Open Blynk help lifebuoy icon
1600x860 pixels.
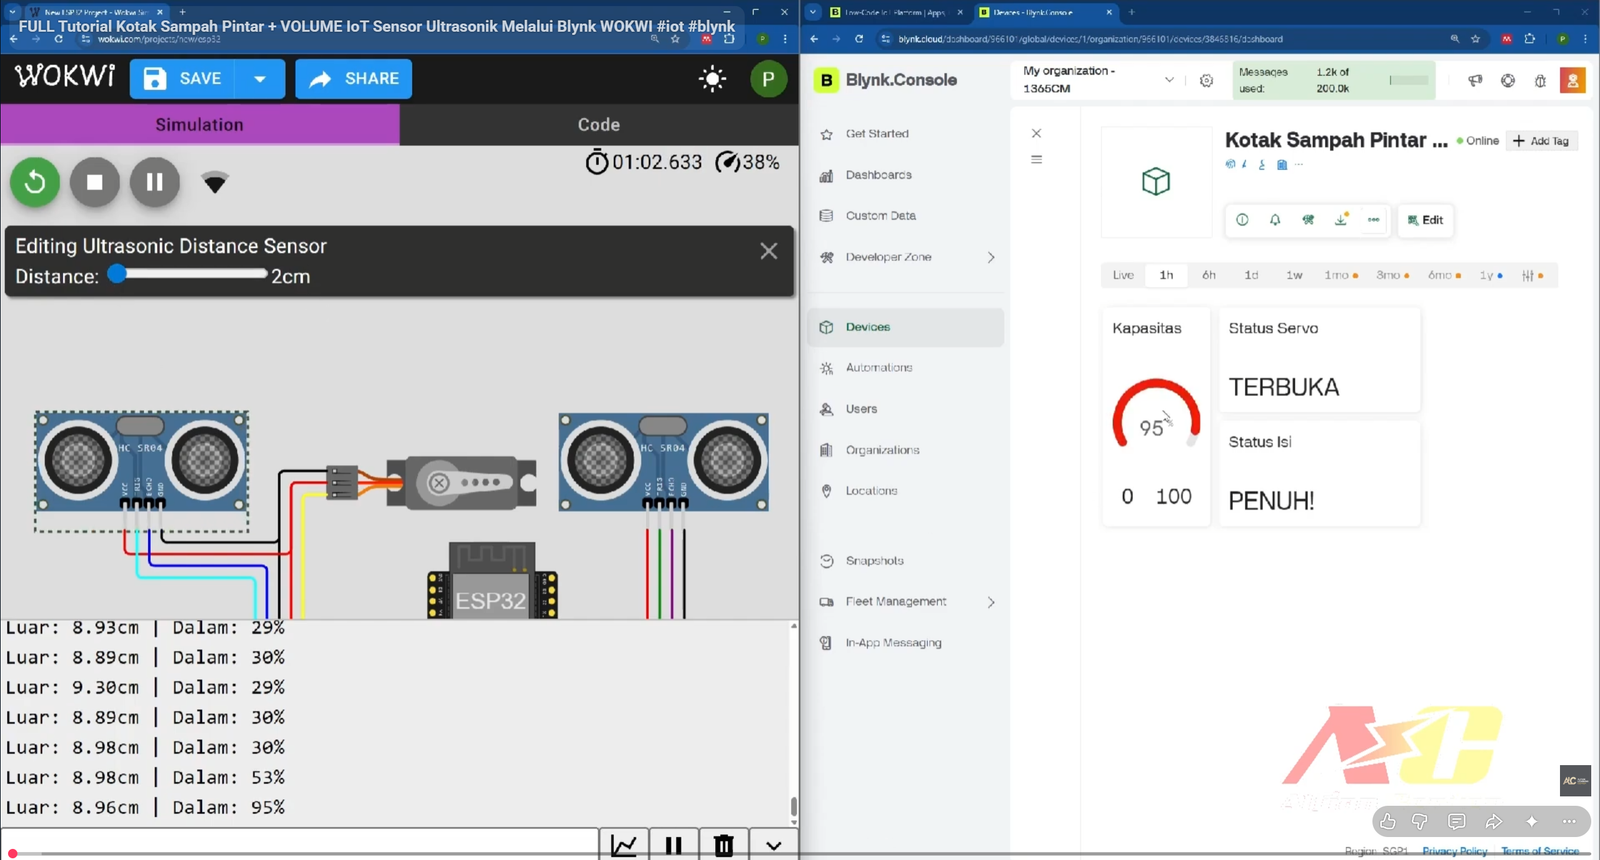point(1508,81)
